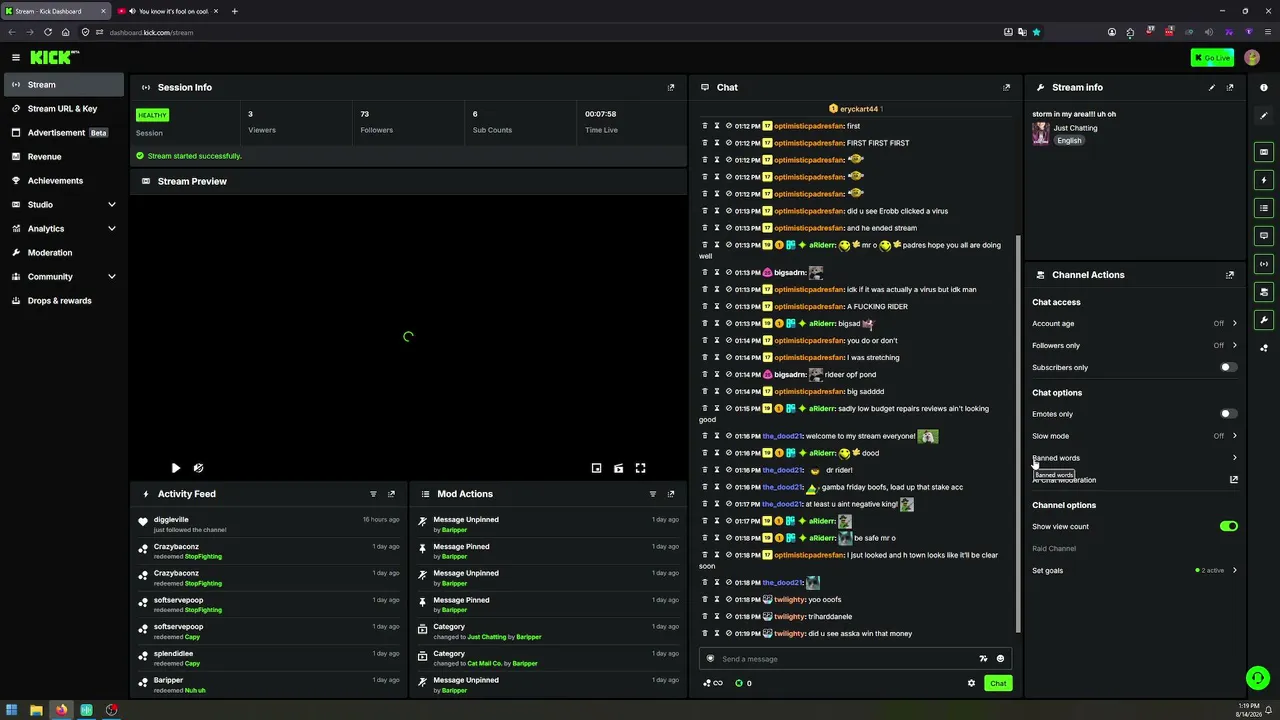The image size is (1280, 720).
Task: Open the emoji picker in chat
Action: pos(1000,659)
